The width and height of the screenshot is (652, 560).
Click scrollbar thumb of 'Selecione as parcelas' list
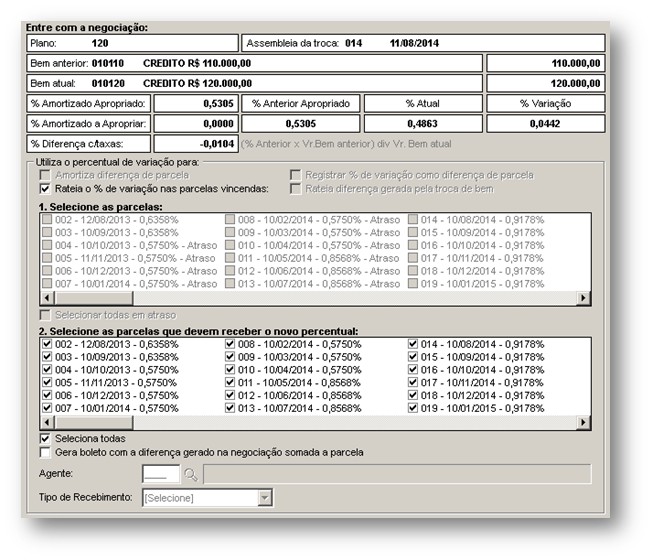tap(94, 298)
